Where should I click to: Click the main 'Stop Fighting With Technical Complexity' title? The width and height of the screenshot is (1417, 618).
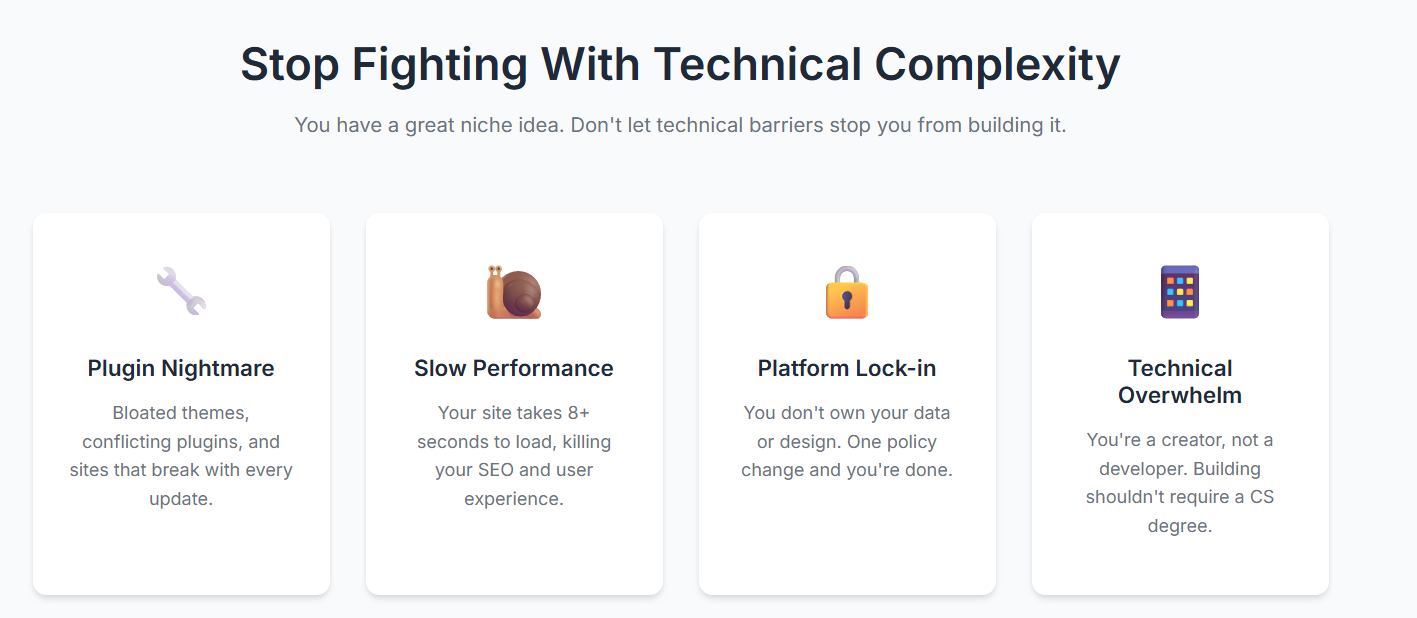680,64
